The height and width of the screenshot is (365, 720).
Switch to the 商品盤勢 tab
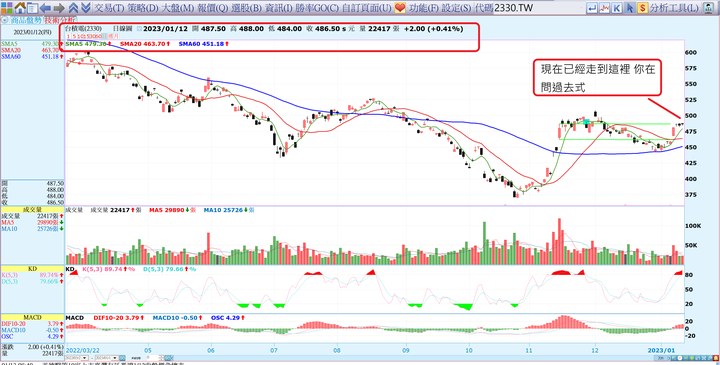click(x=26, y=20)
